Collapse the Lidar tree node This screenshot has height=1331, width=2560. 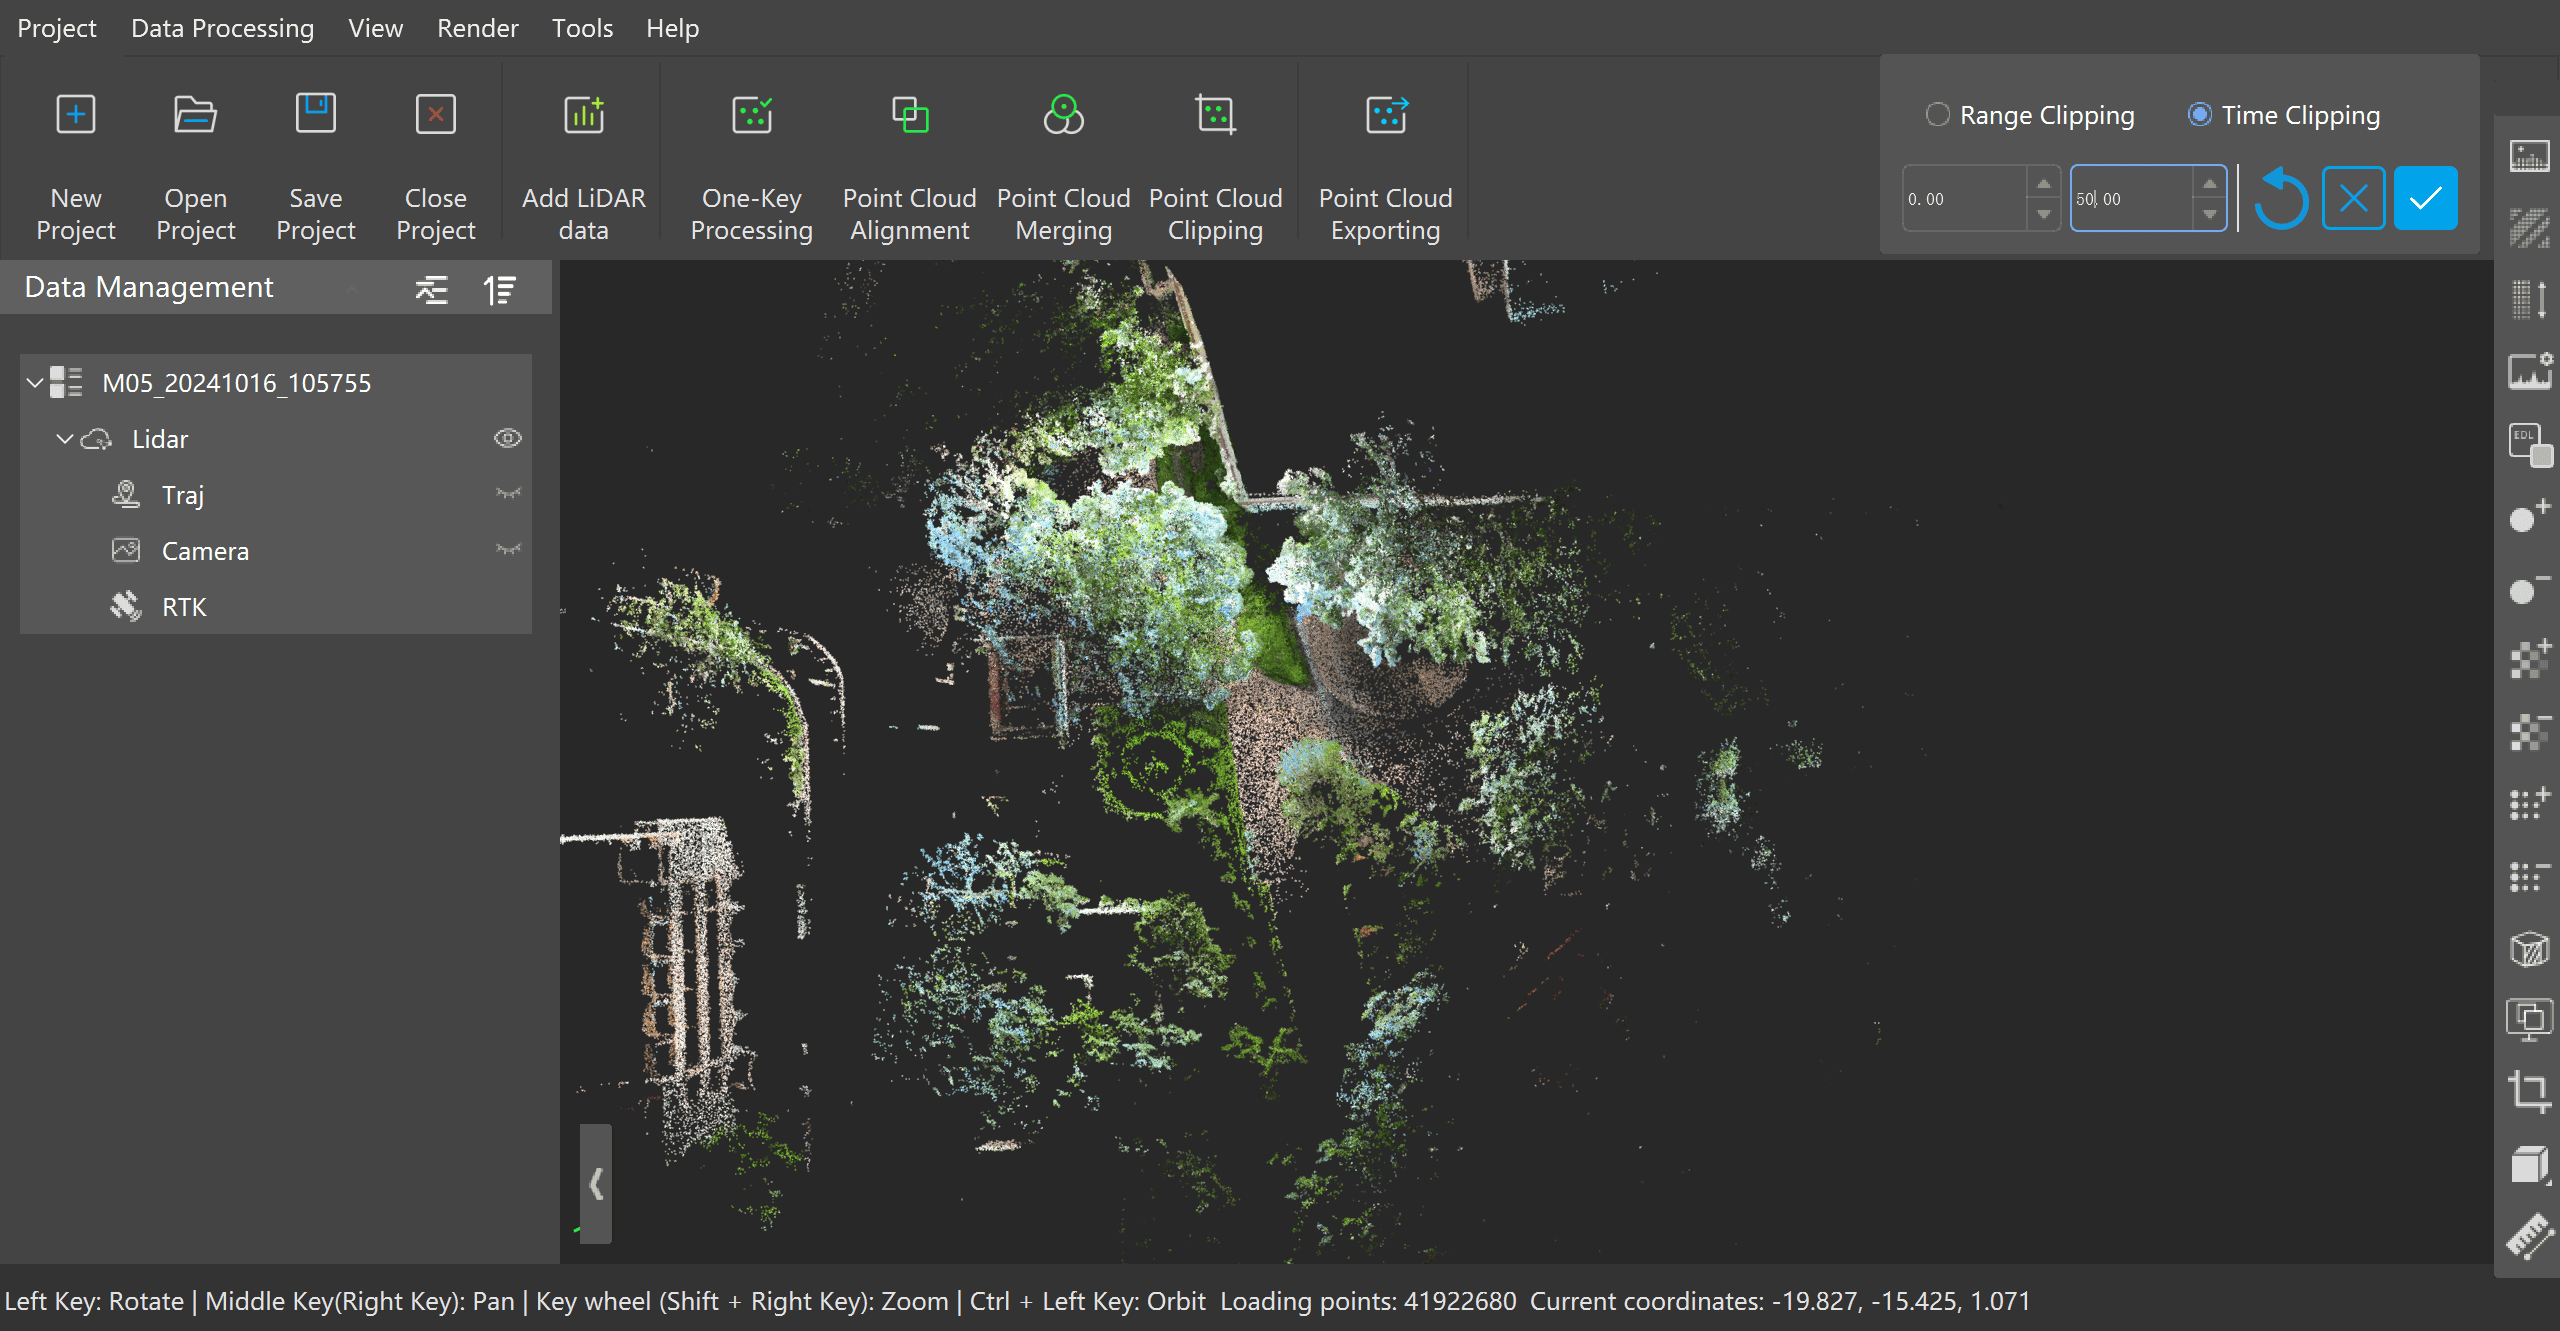click(65, 438)
